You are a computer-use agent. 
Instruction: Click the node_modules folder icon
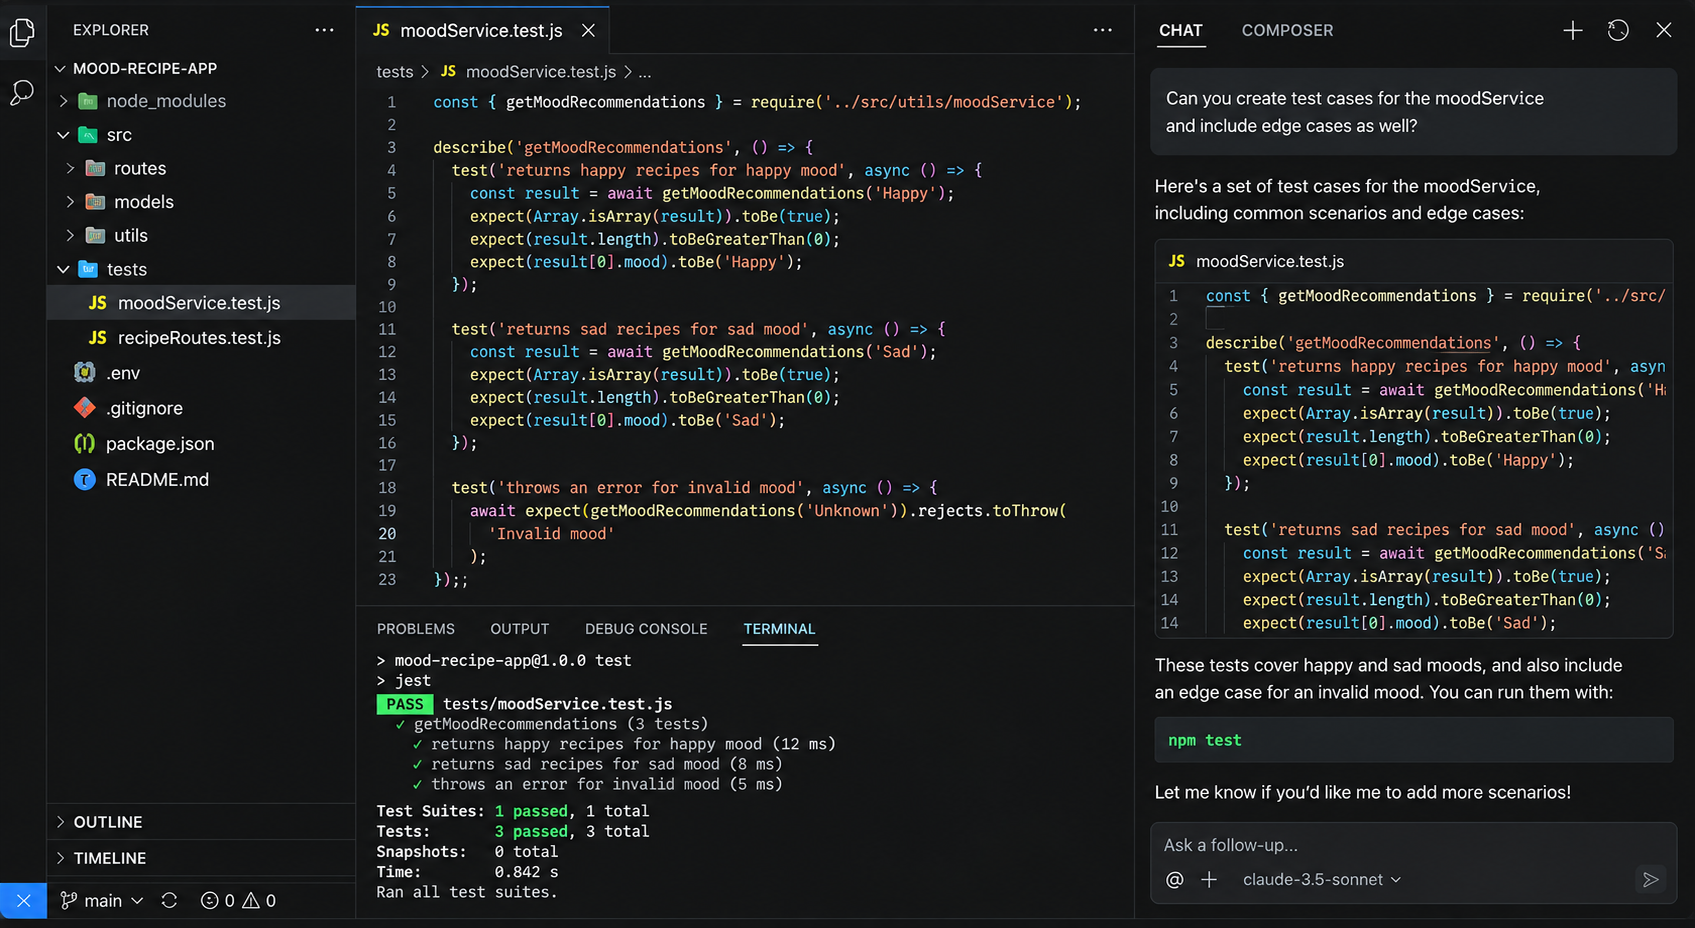click(x=88, y=101)
